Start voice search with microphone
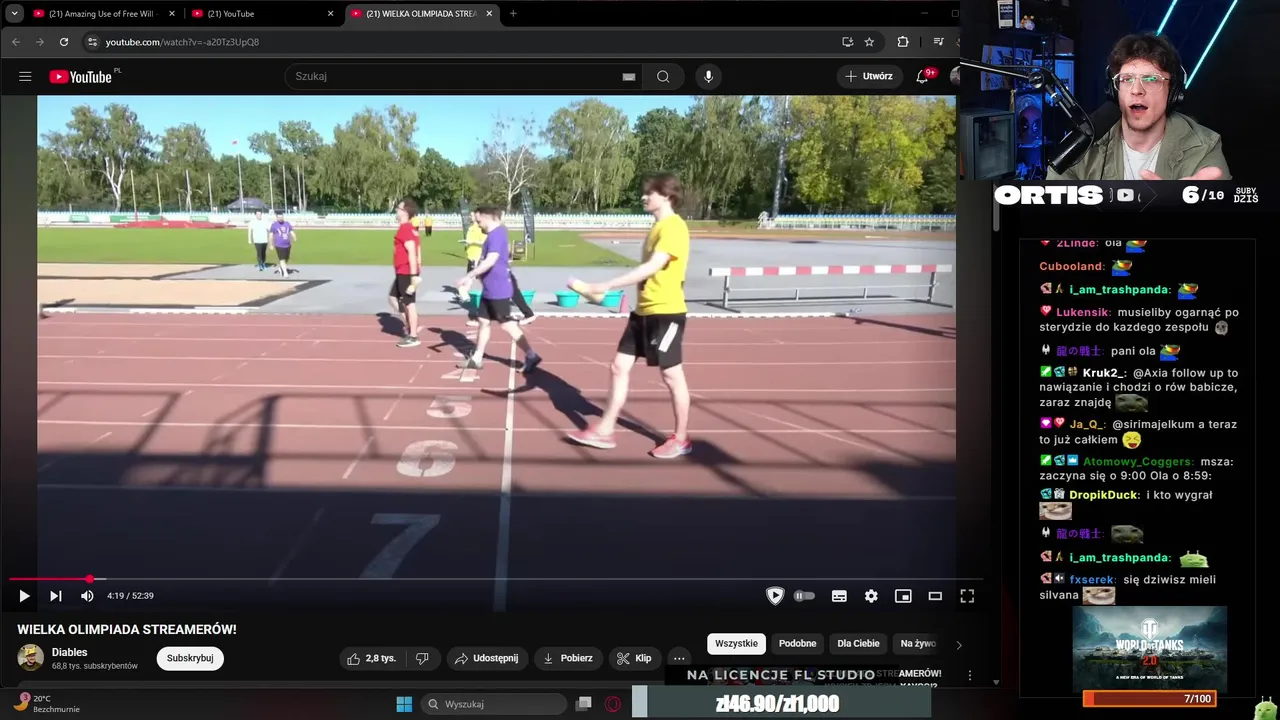 708,76
